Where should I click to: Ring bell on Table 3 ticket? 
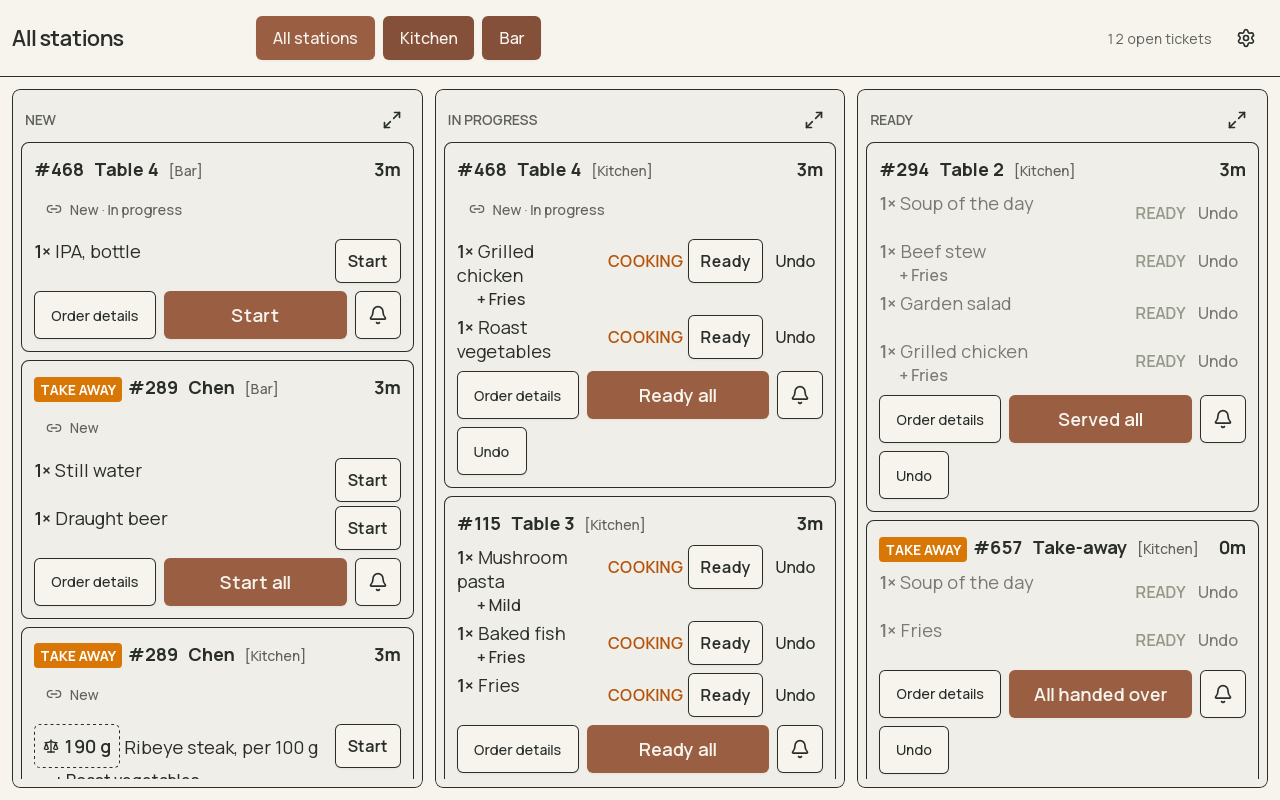coord(800,749)
